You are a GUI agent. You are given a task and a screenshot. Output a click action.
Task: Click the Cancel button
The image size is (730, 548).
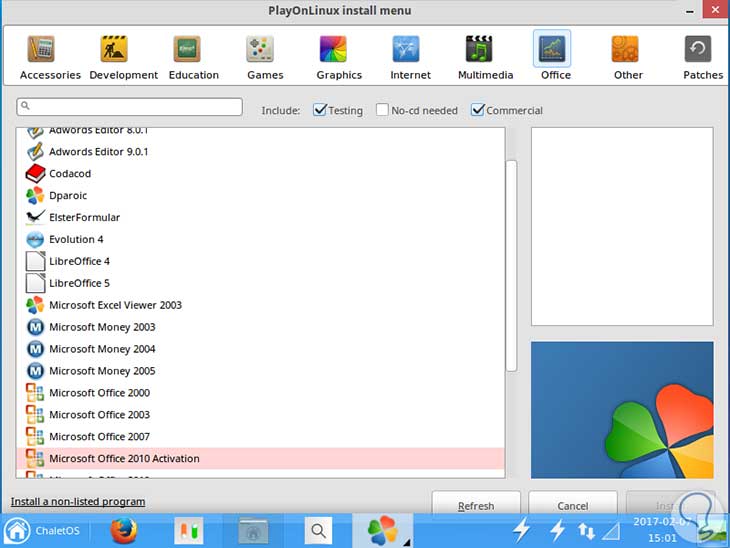point(573,503)
